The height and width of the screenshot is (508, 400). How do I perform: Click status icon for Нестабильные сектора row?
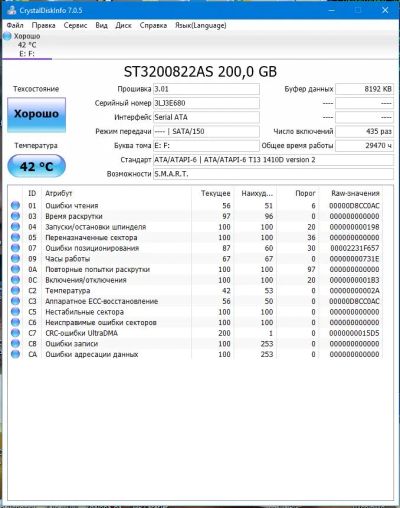pyautogui.click(x=15, y=312)
